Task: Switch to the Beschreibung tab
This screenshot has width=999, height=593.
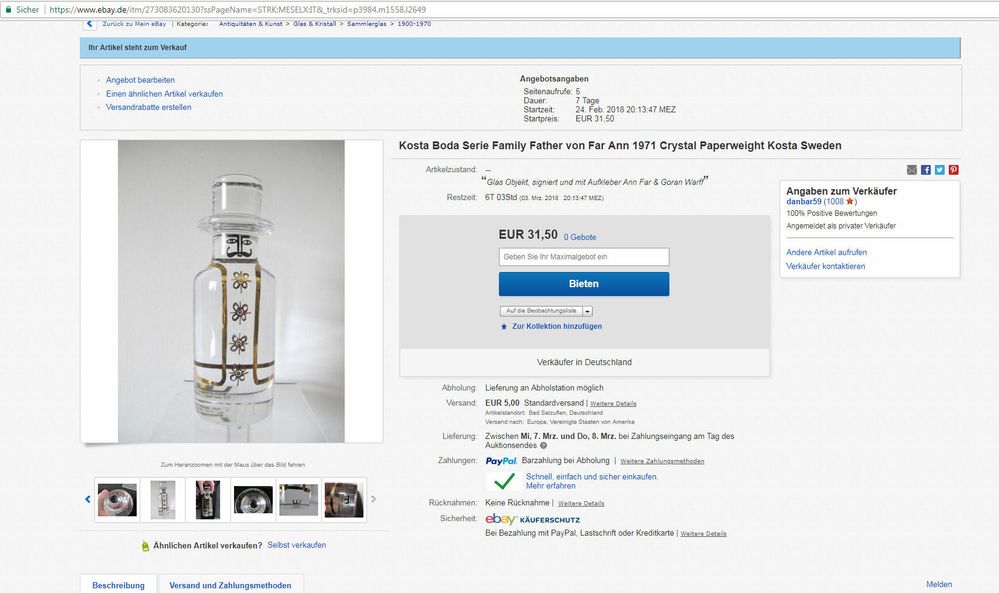Action: (117, 584)
